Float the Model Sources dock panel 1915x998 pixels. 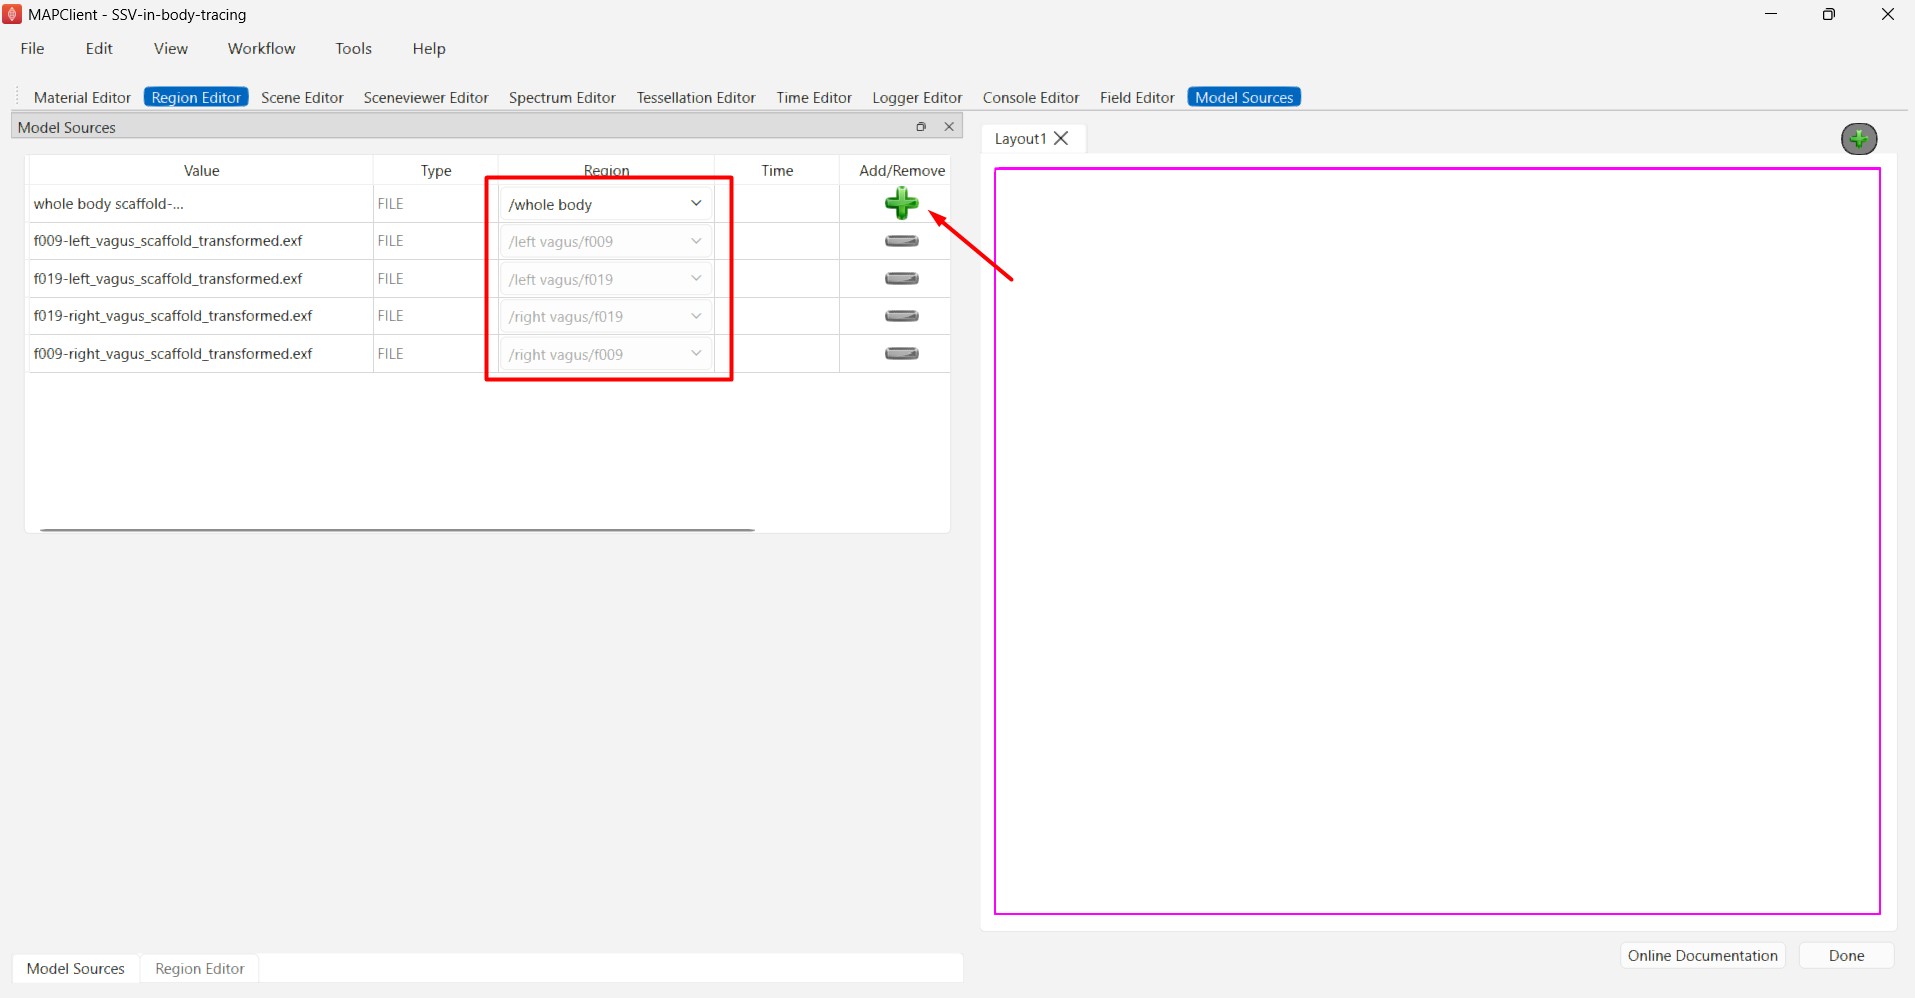[921, 127]
